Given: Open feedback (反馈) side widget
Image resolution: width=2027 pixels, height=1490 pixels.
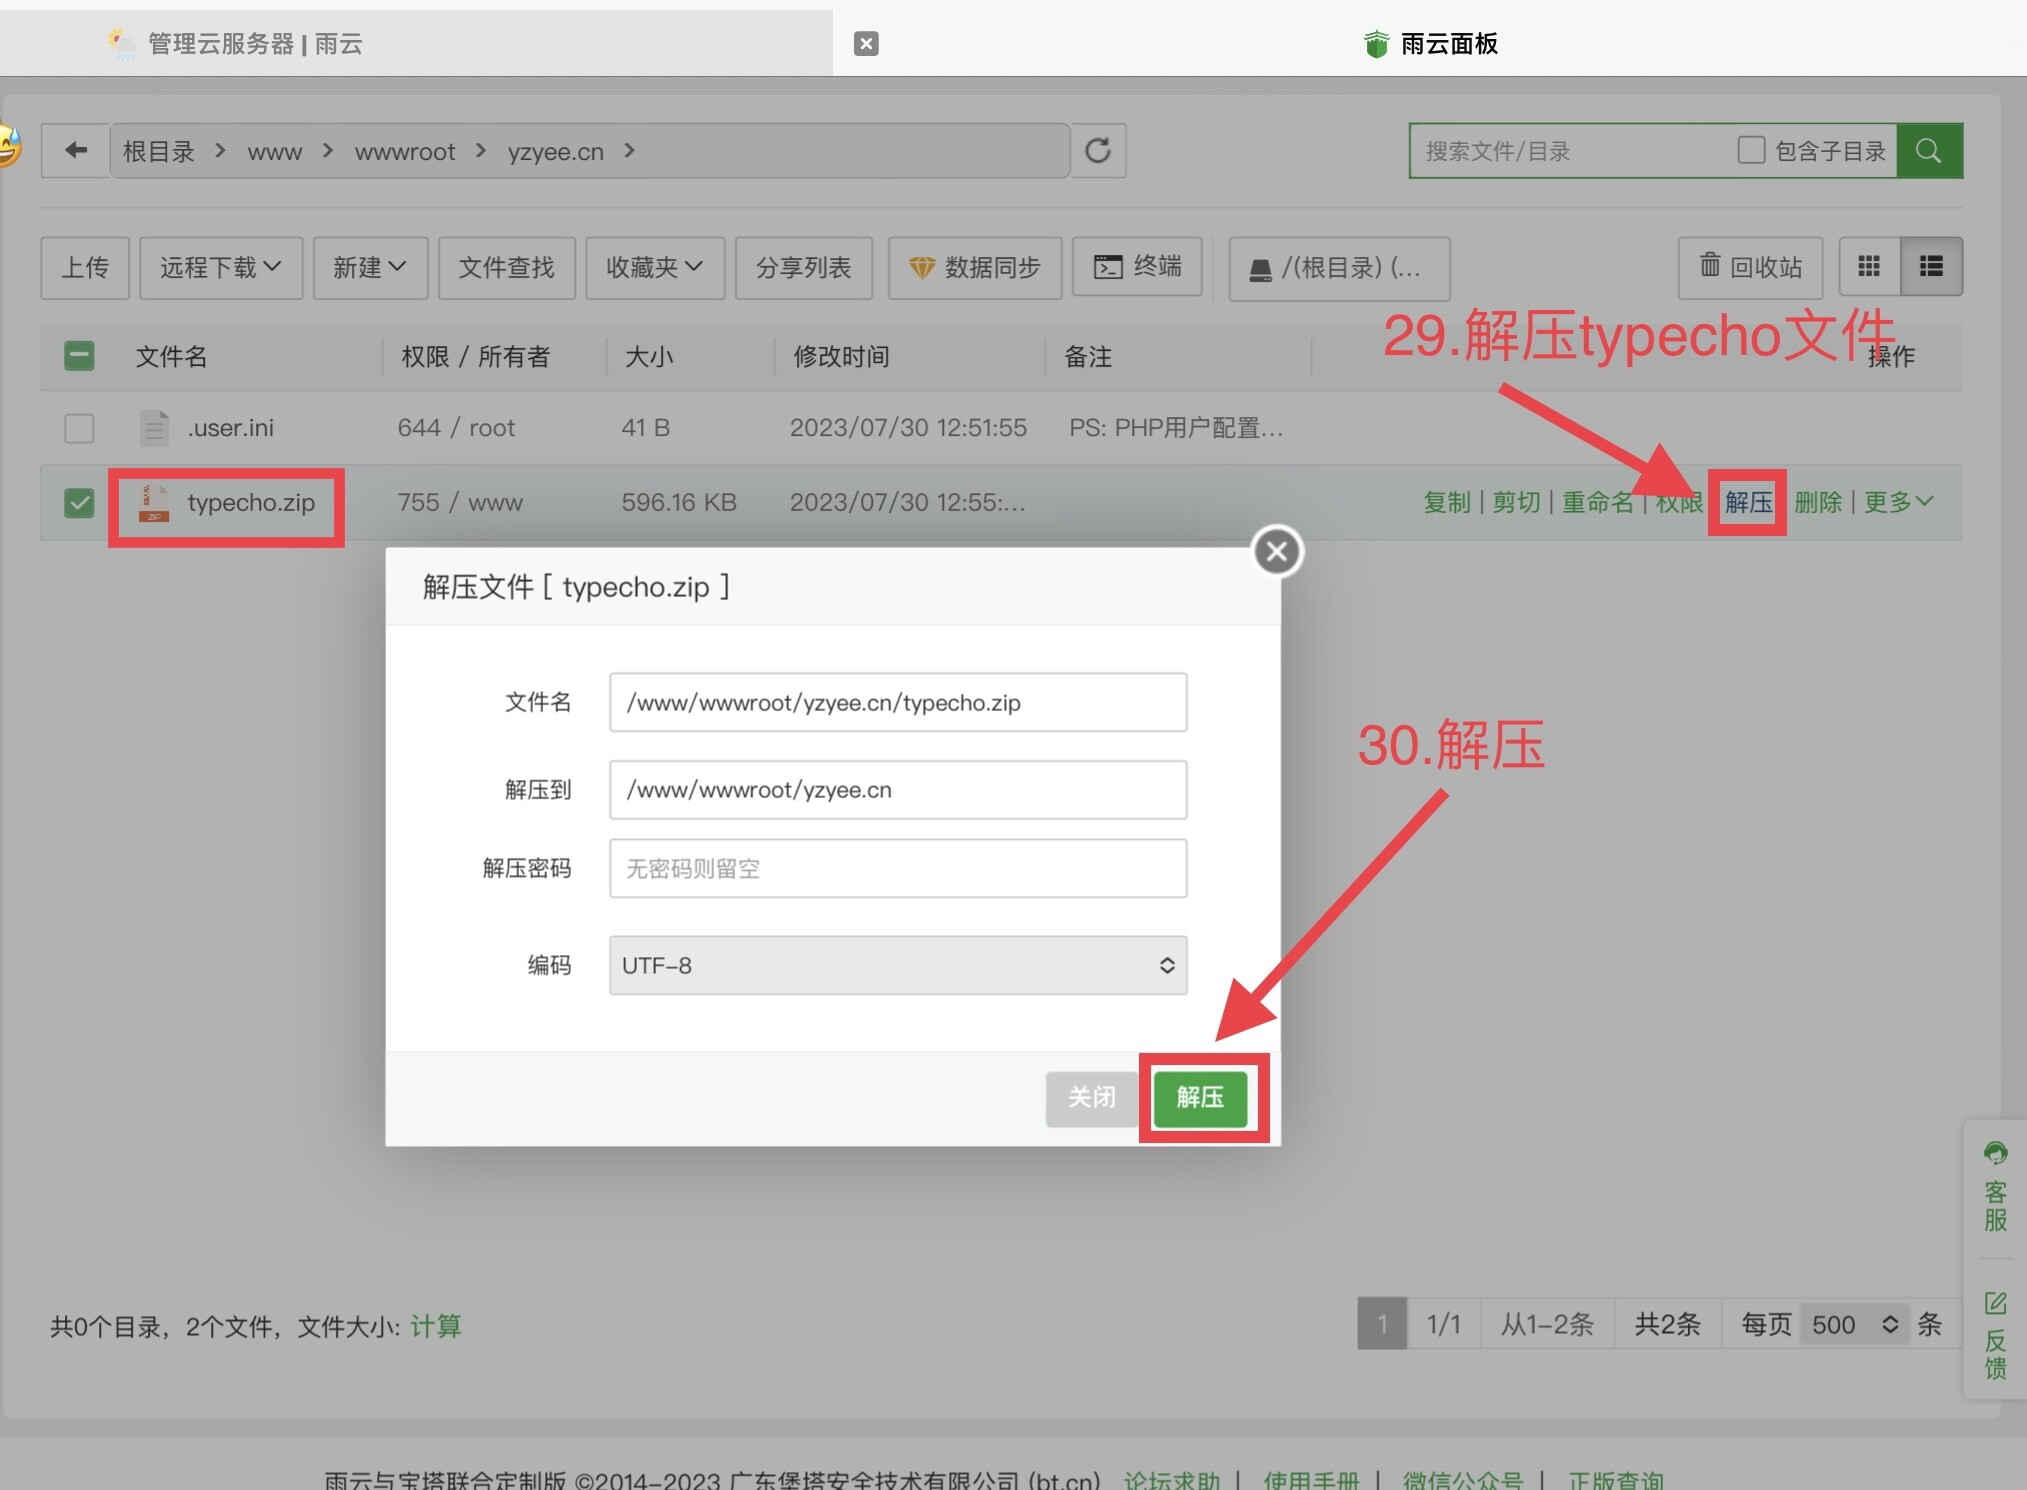Looking at the screenshot, I should [x=1995, y=1335].
